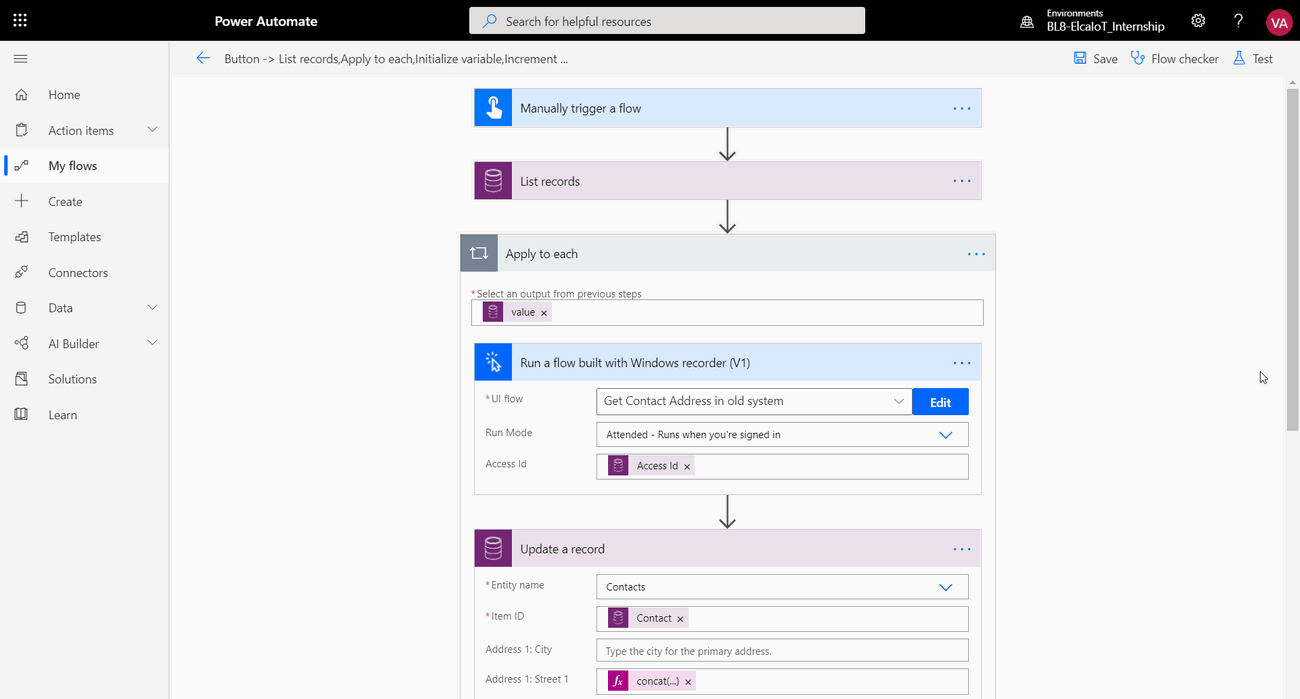Open more options for List records
This screenshot has width=1300, height=699.
(x=962, y=181)
